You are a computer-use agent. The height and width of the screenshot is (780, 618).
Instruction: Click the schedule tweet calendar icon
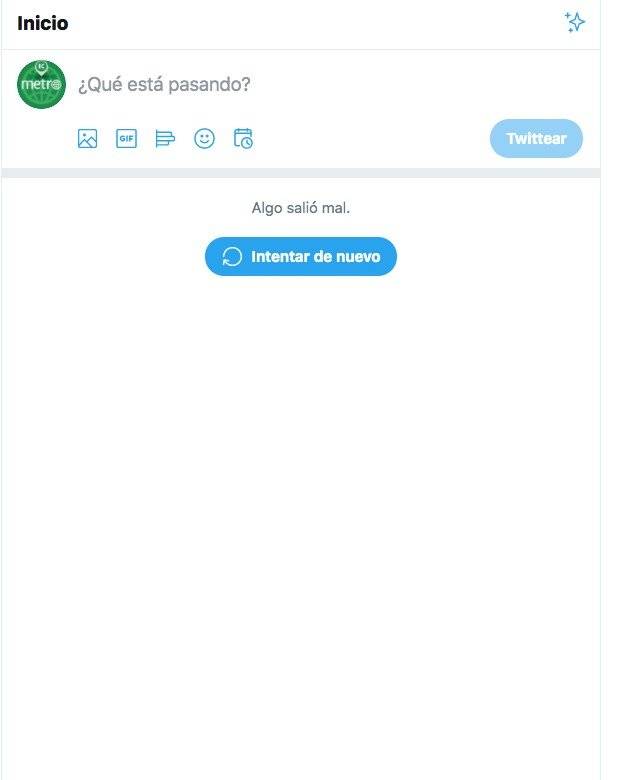tap(243, 138)
